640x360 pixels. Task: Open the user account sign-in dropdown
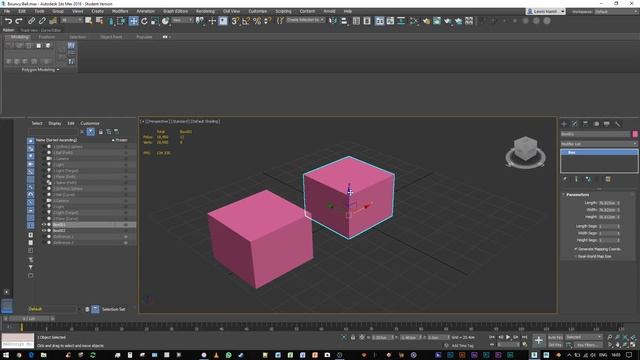546,12
